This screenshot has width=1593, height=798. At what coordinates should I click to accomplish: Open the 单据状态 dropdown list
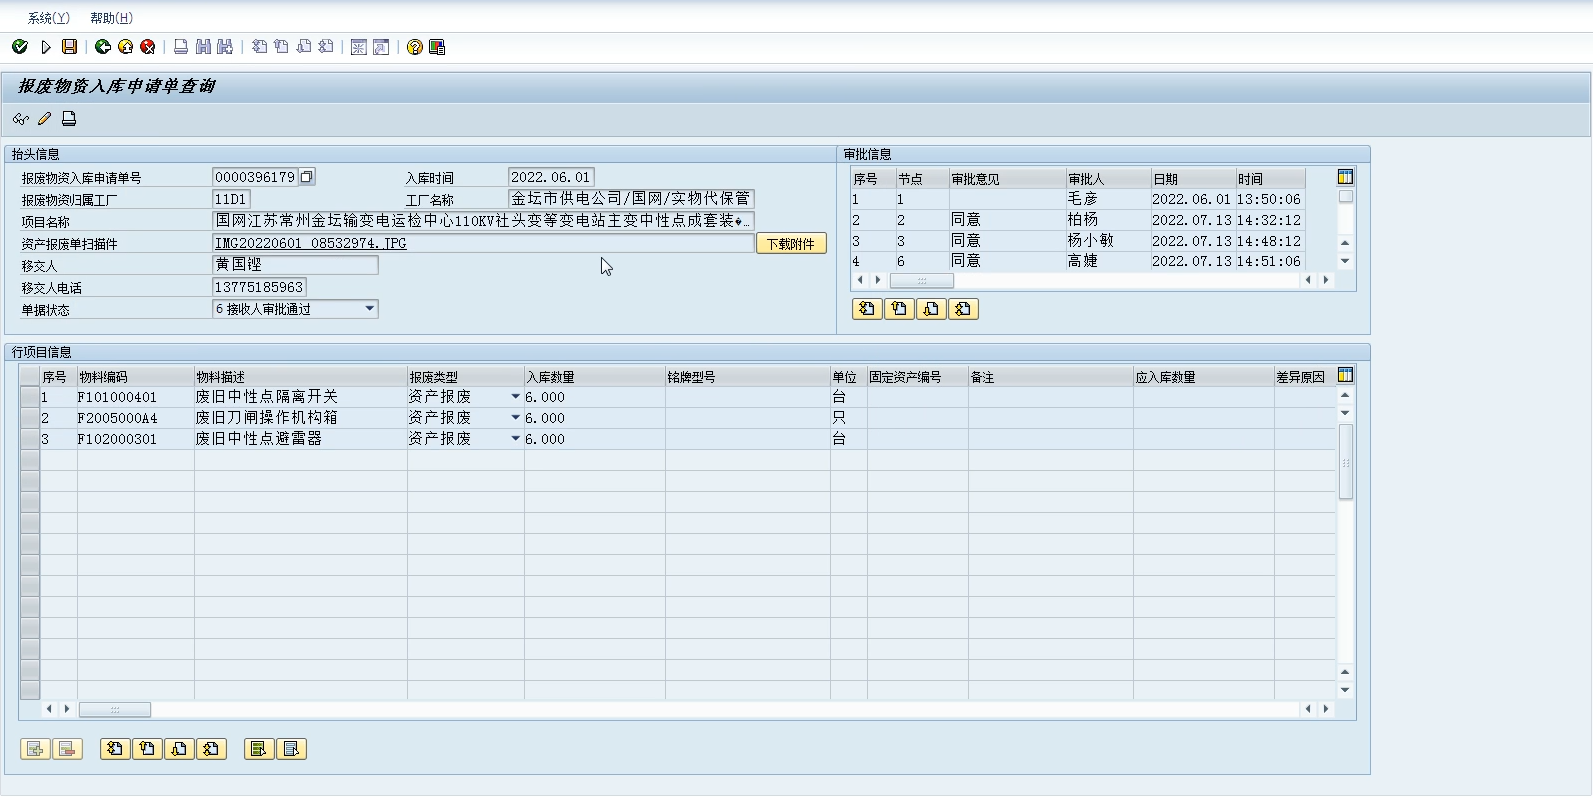[x=369, y=309]
